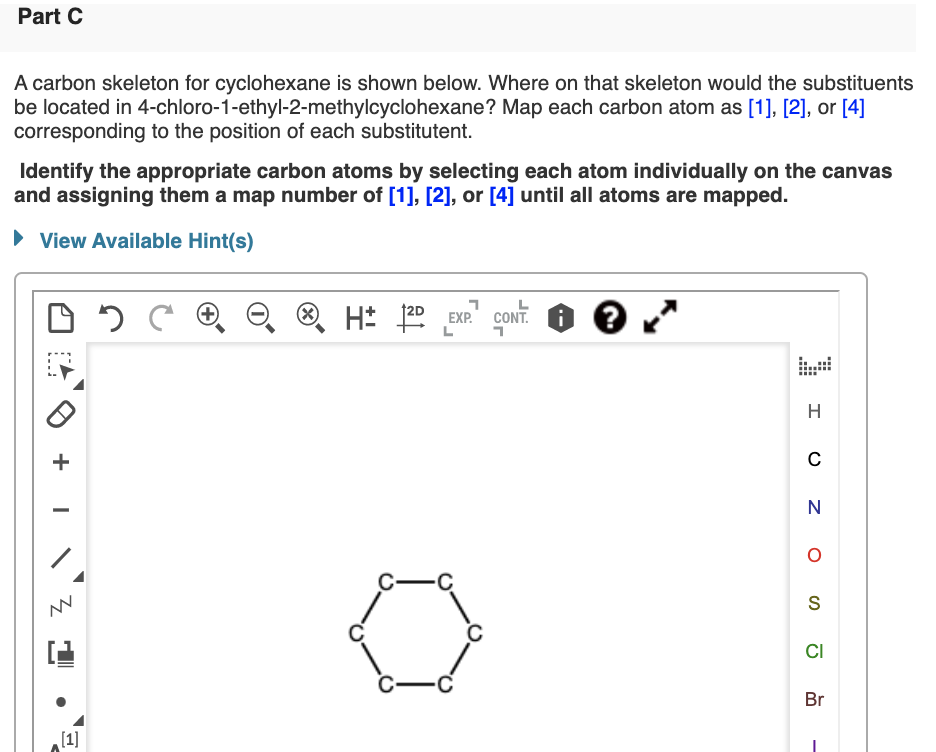
Task: Click the undo arrow icon
Action: tap(110, 318)
